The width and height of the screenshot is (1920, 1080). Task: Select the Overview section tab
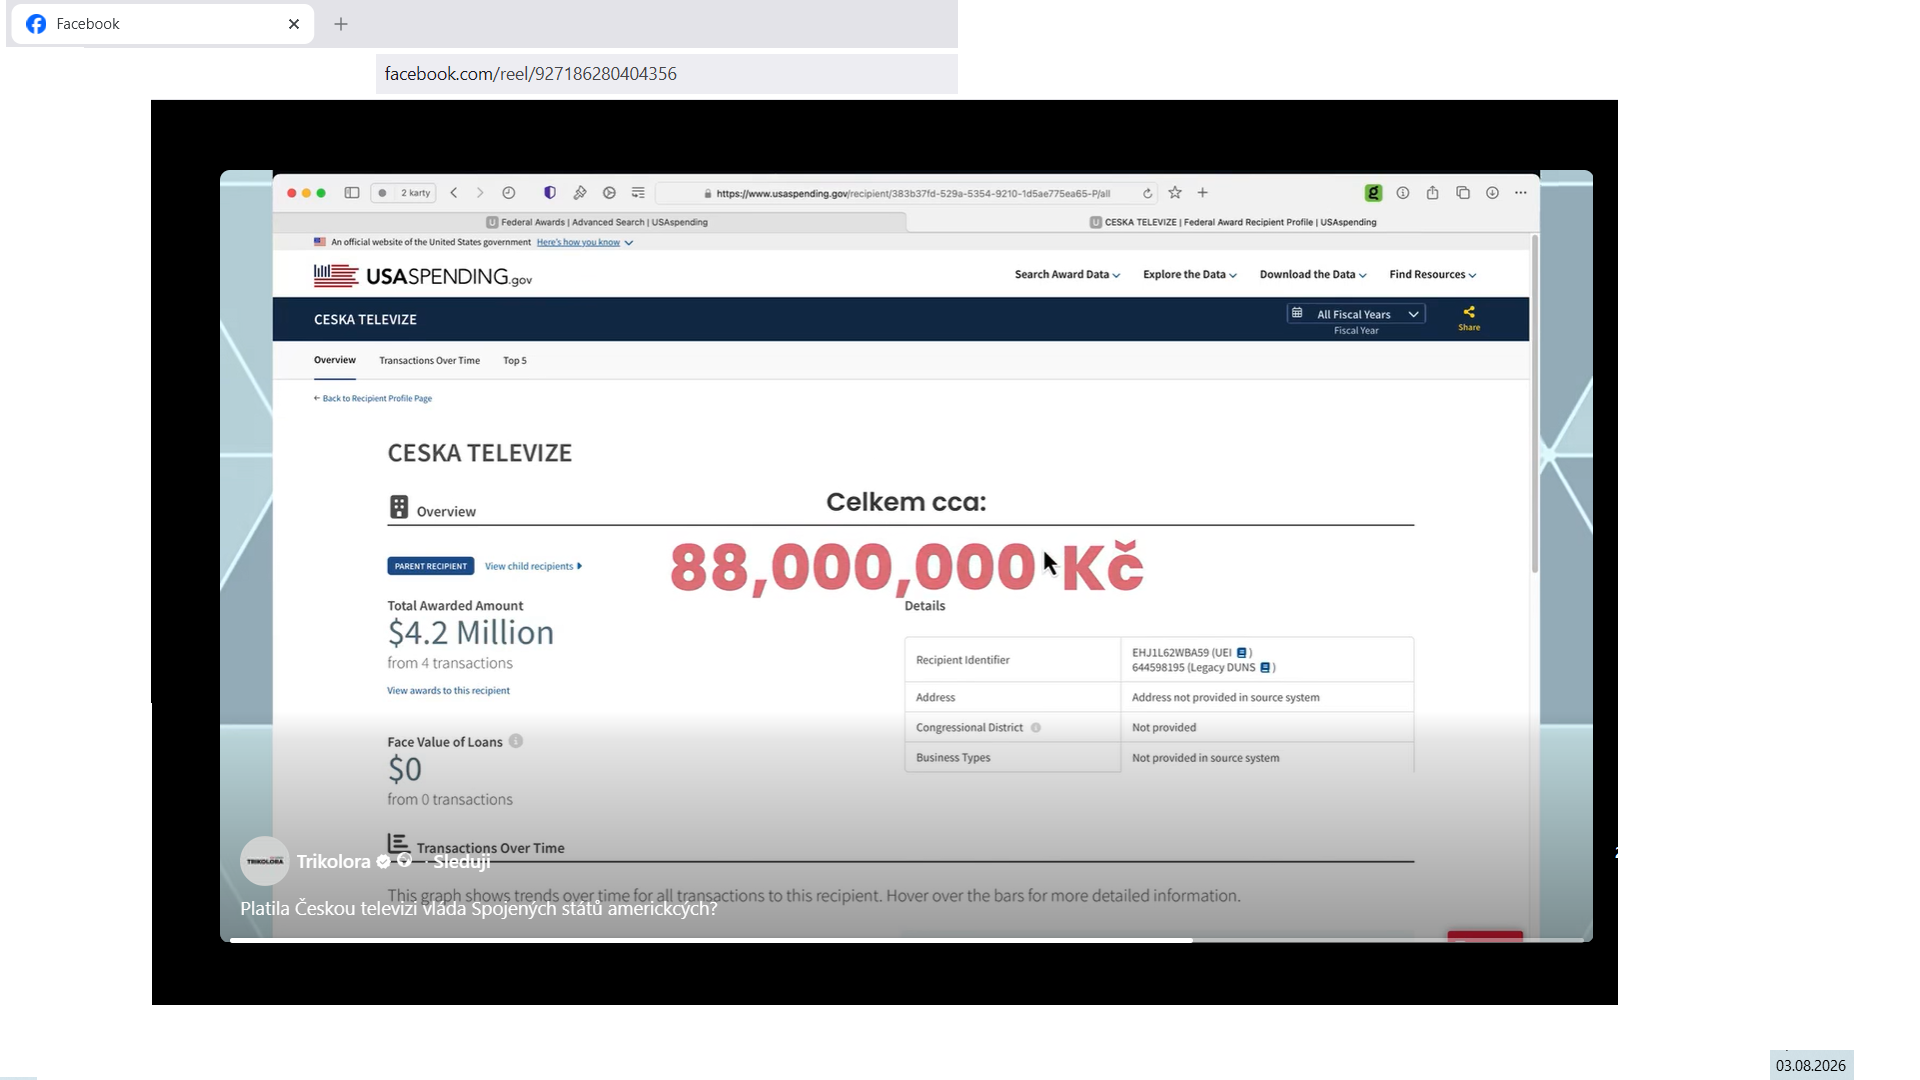pos(335,360)
